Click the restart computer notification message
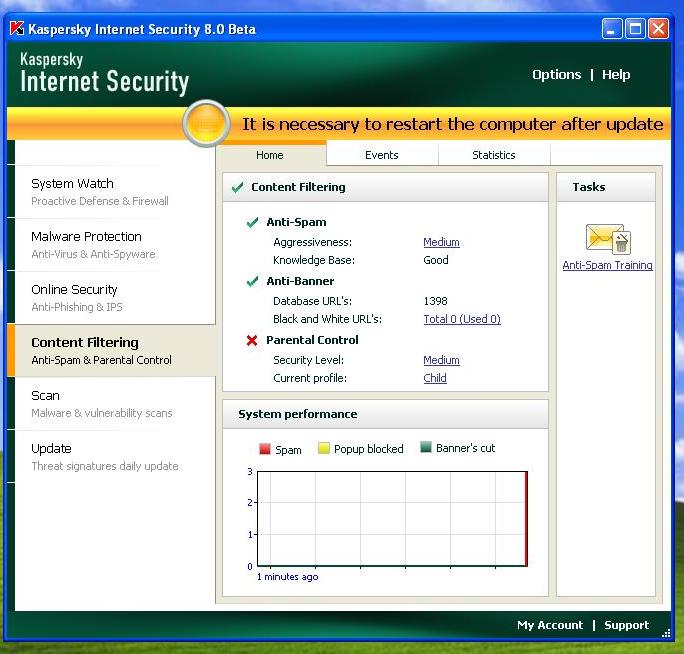 (x=452, y=124)
